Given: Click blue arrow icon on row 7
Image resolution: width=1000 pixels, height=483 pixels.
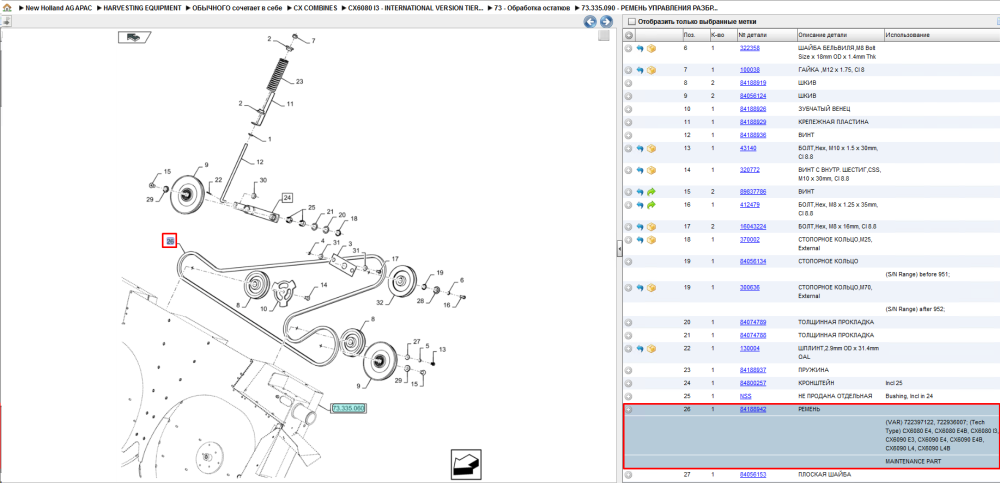Looking at the screenshot, I should [x=640, y=70].
